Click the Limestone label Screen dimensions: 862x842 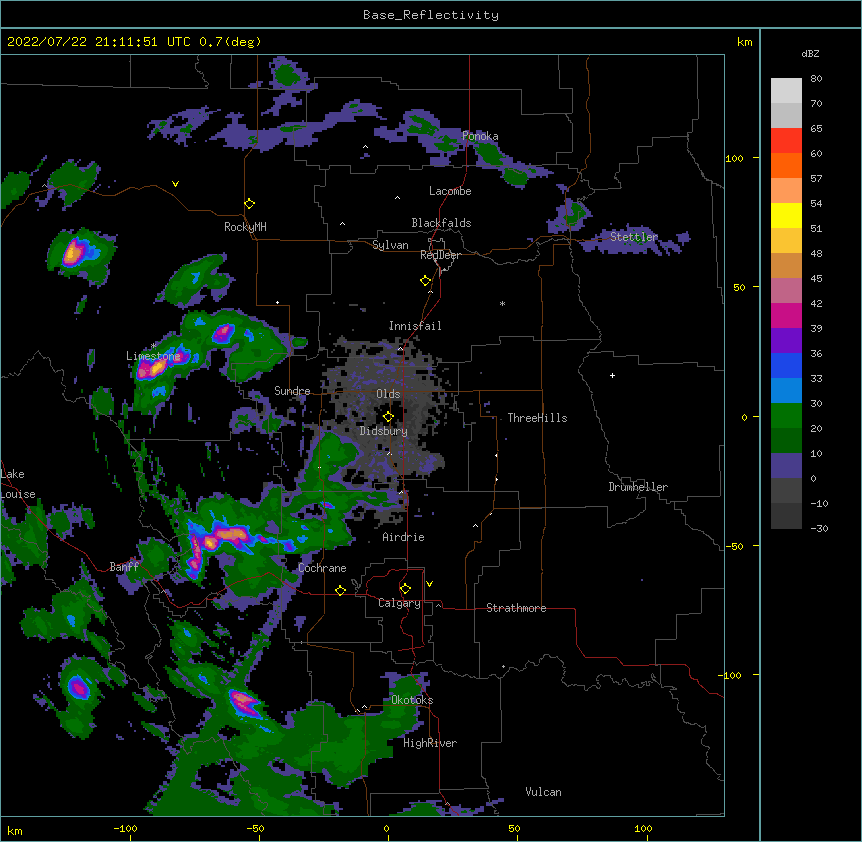pos(153,356)
